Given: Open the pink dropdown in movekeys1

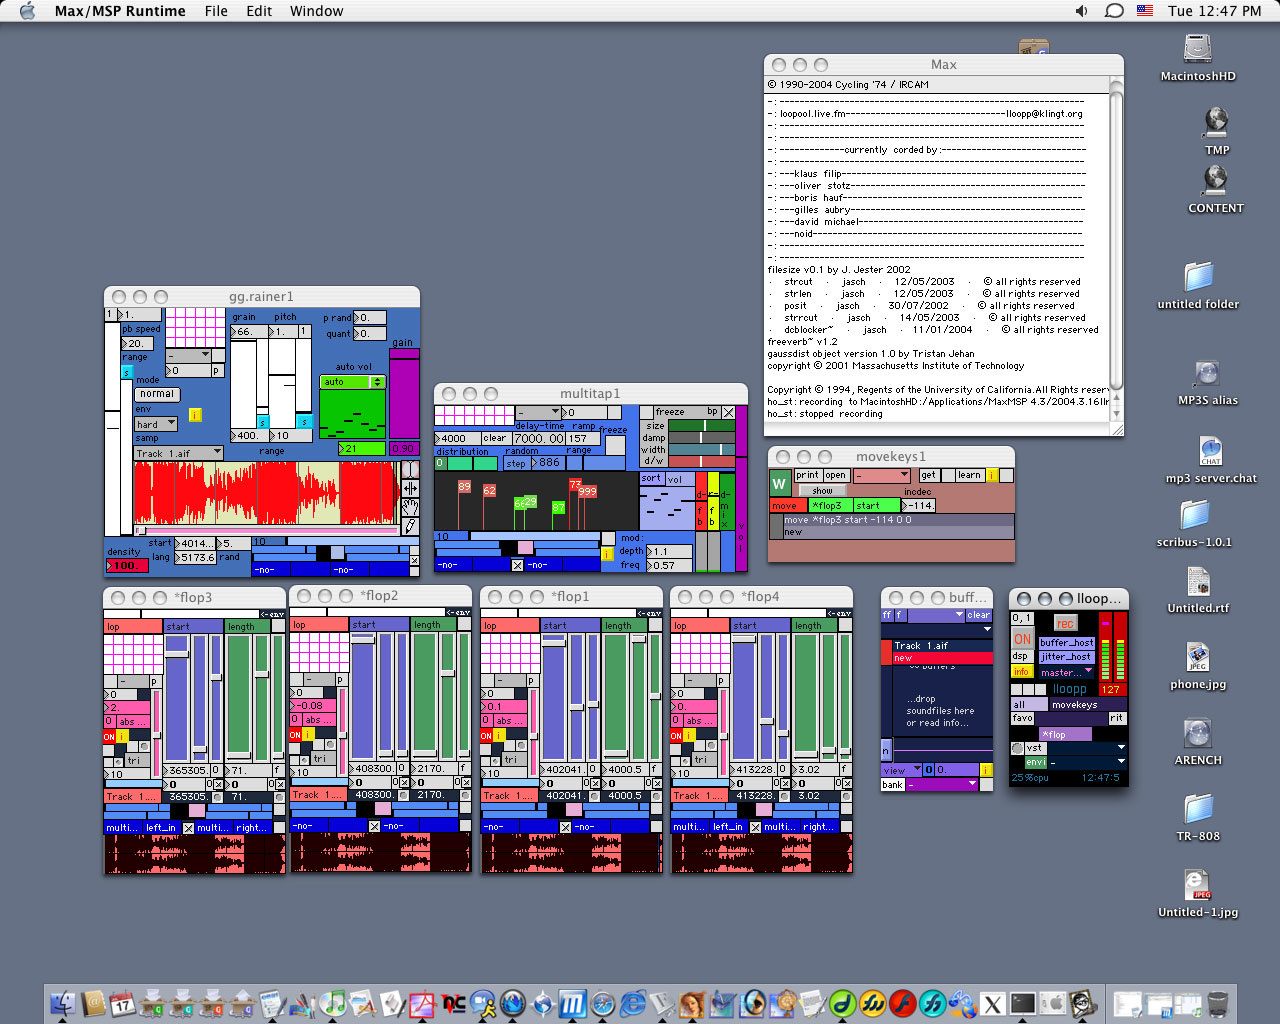Looking at the screenshot, I should (x=882, y=475).
